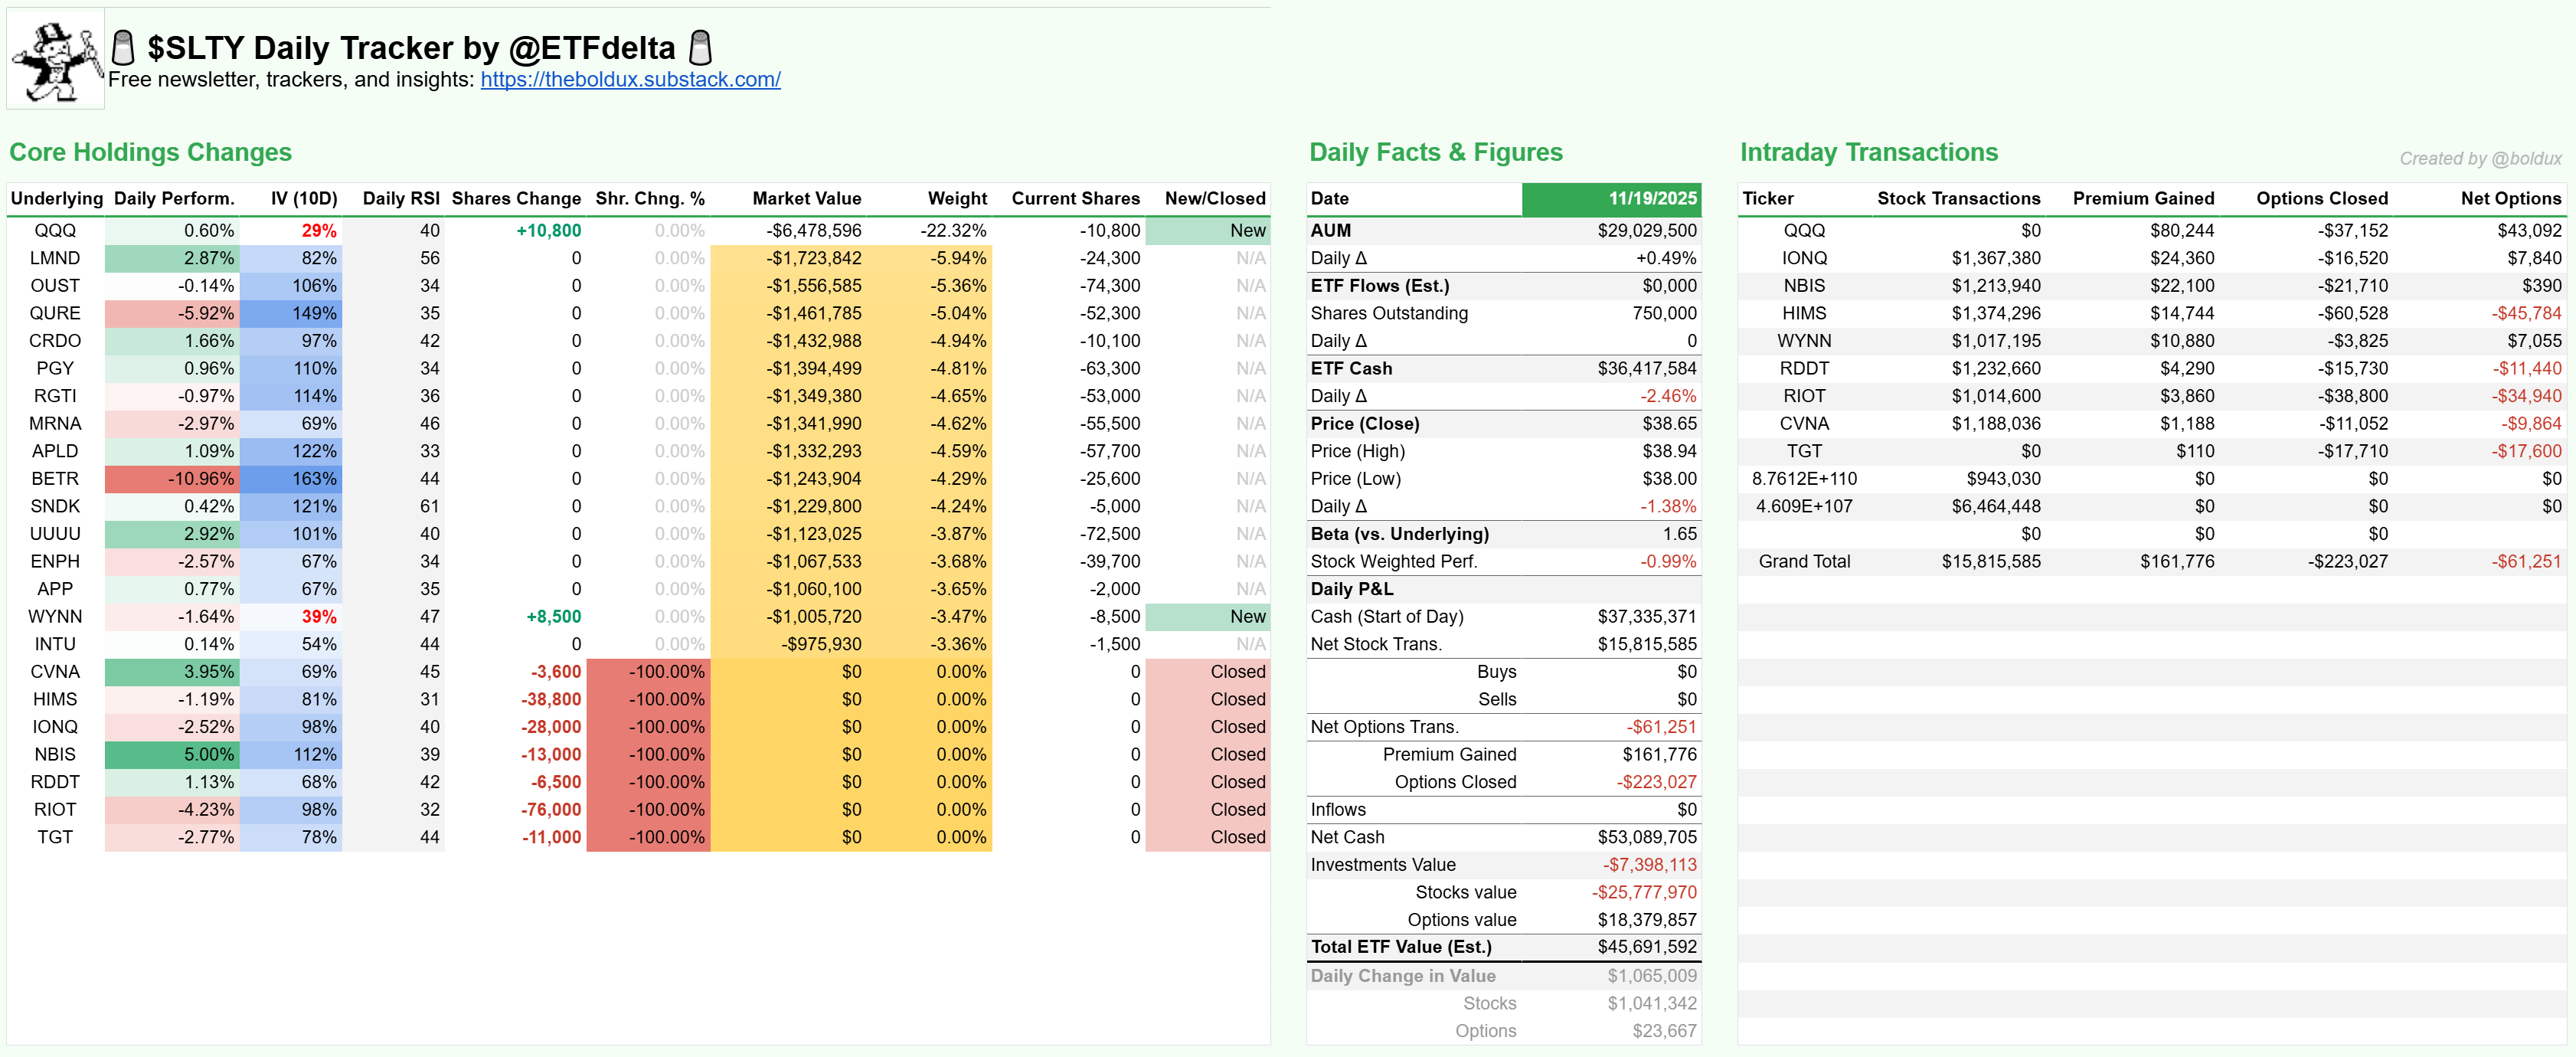The width and height of the screenshot is (2576, 1057).
Task: Click the salt shaker icon after ETFdelta
Action: 701,48
